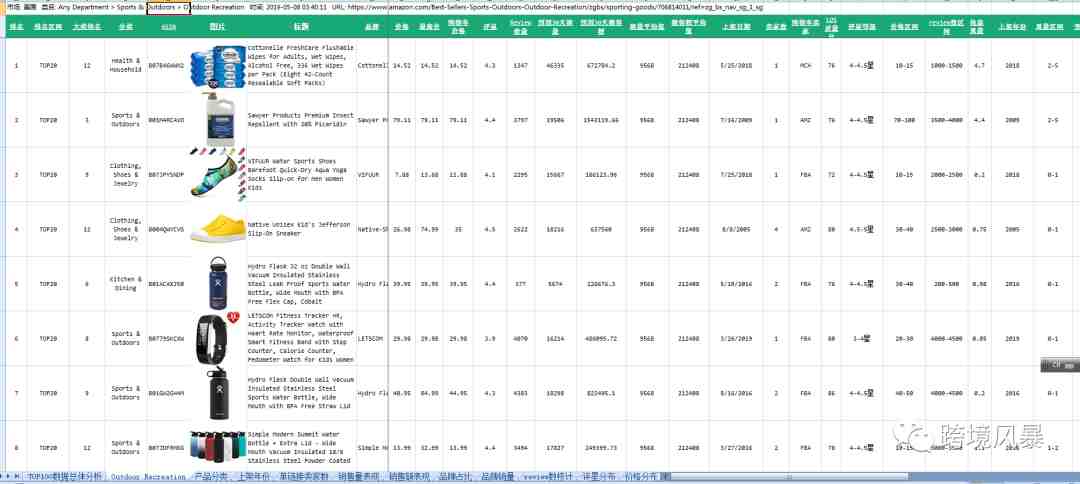Viewport: 1080px width, 484px height.
Task: Select the 'LETSCOM Fitness Tracker HR' title cell
Action: point(301,338)
